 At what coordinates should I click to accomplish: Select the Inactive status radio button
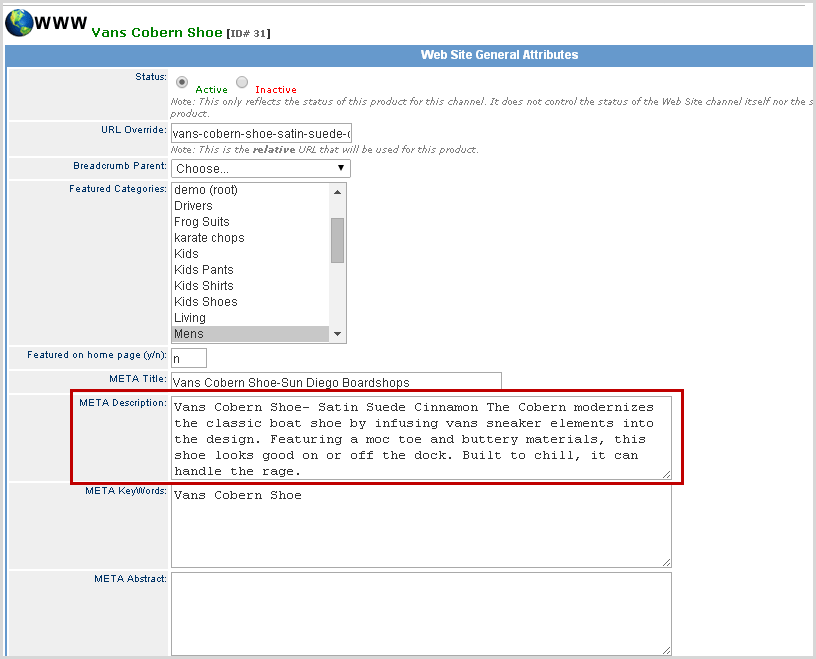coord(242,82)
